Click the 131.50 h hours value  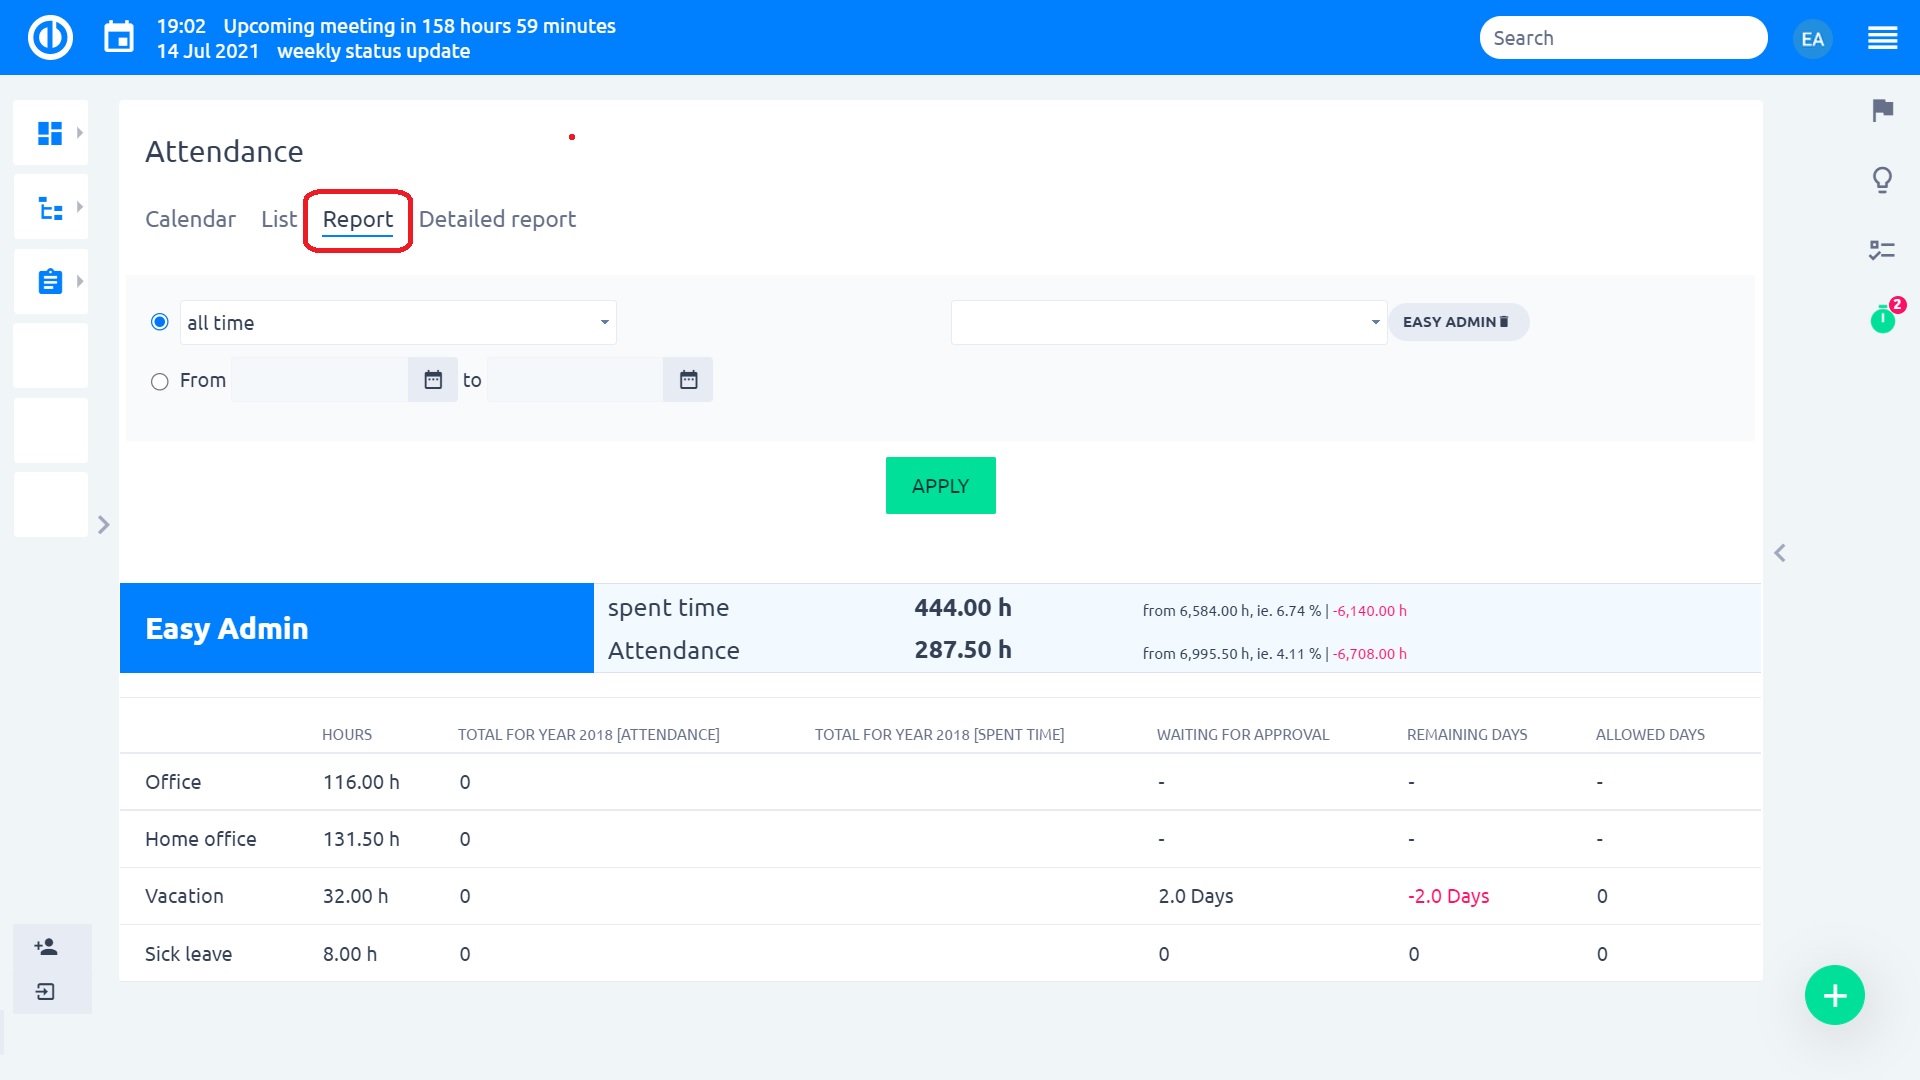[361, 839]
